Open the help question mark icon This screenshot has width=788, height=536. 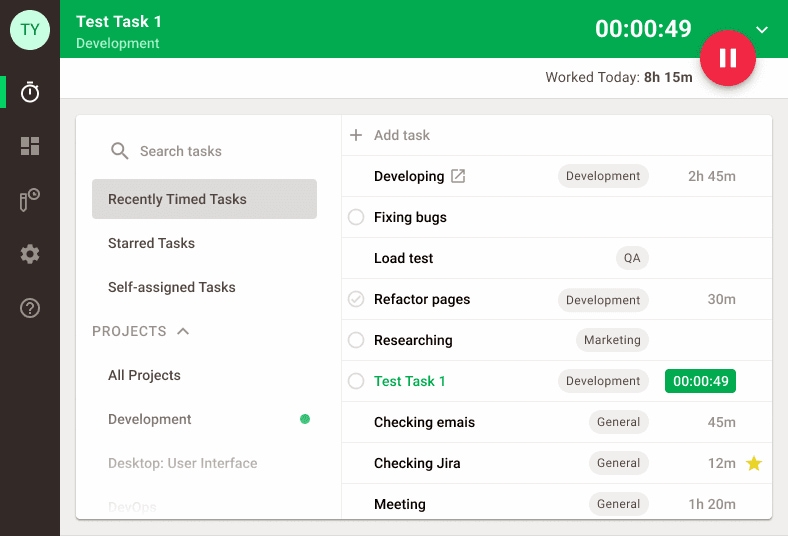(30, 308)
